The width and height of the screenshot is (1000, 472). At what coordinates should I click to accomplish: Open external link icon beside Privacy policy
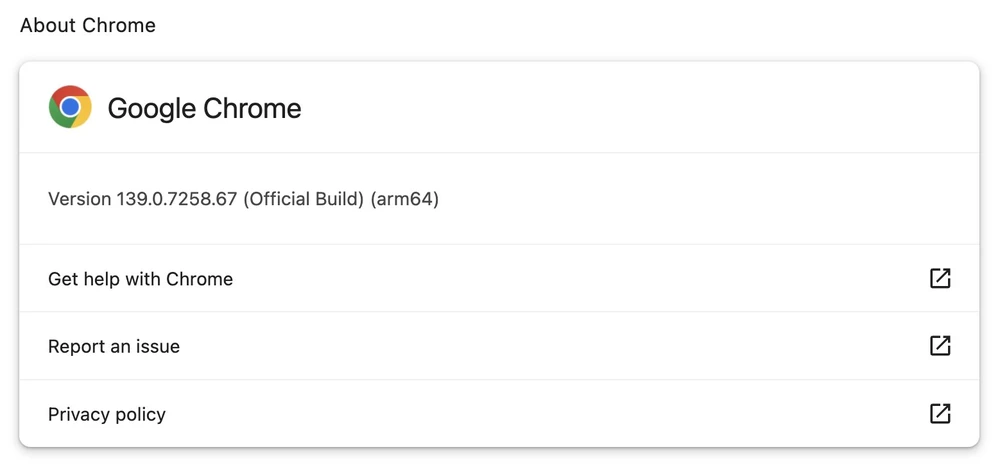click(940, 413)
